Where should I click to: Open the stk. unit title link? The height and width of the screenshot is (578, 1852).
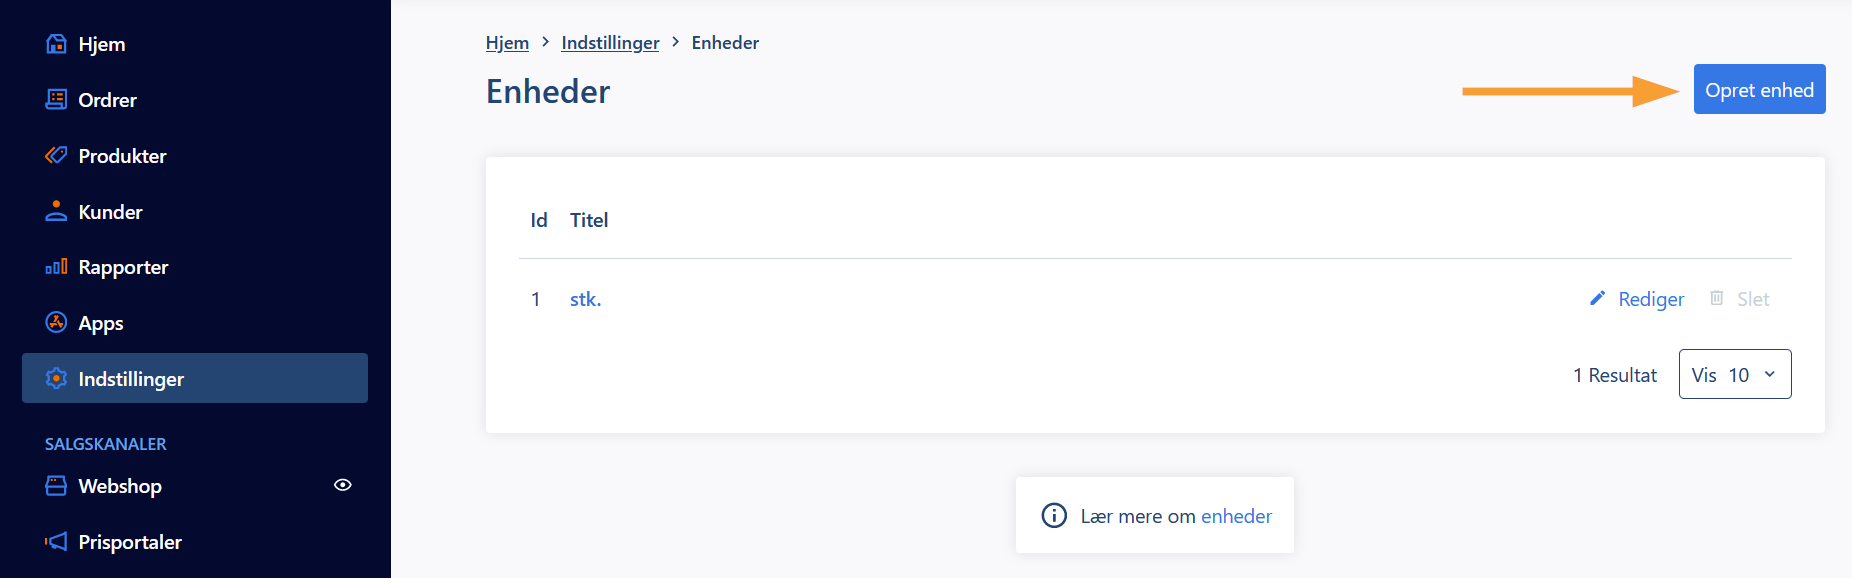coord(585,299)
